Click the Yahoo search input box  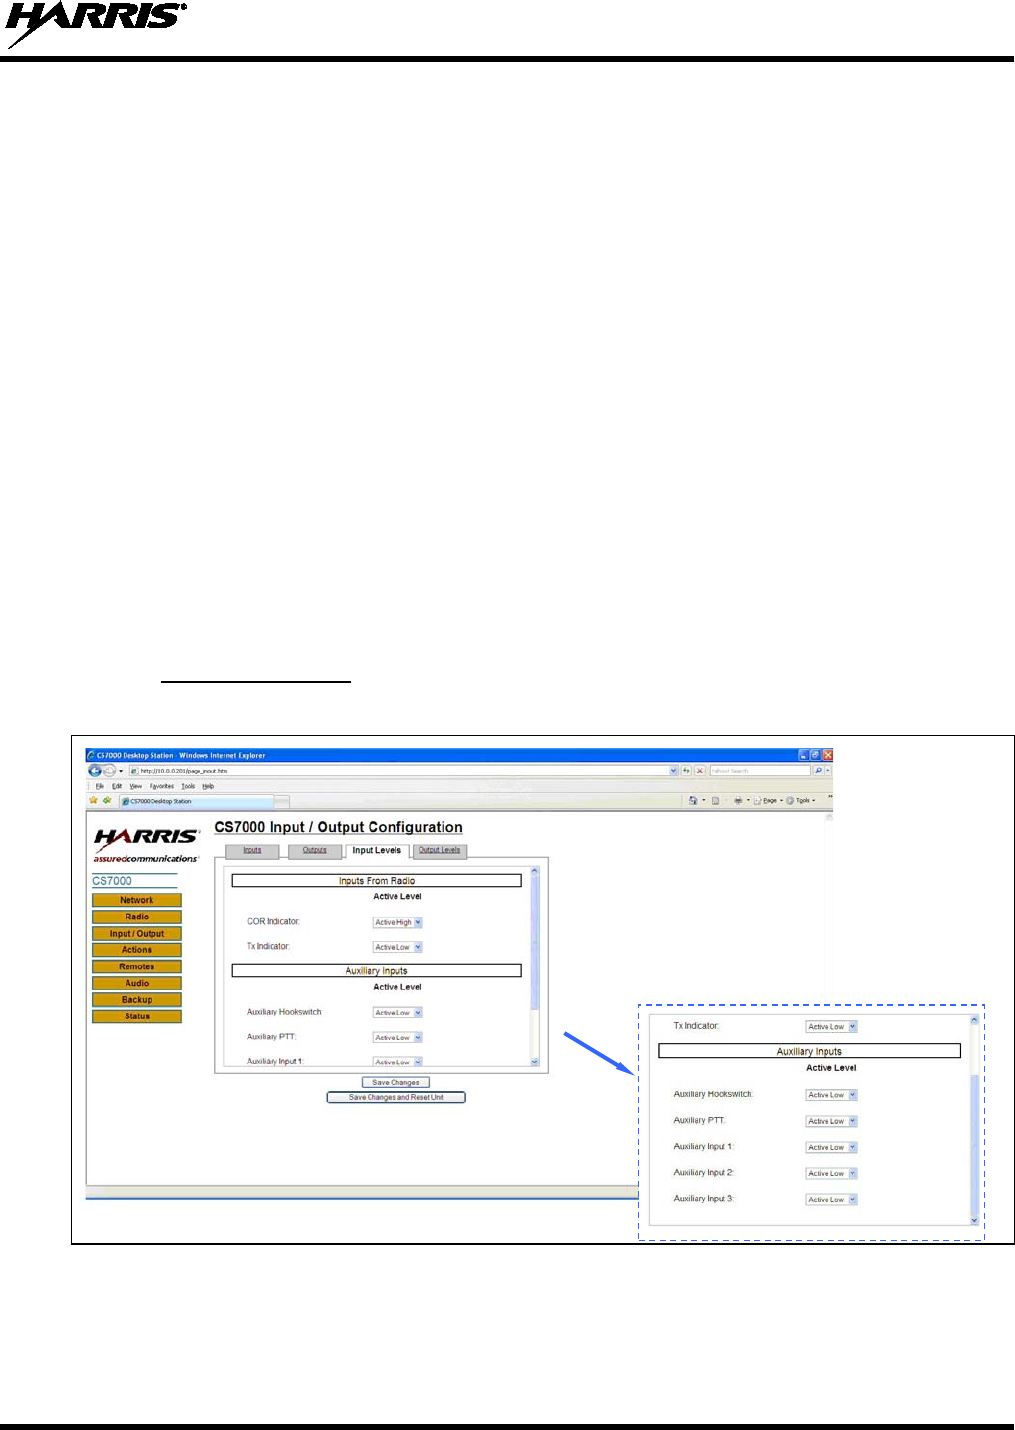click(759, 771)
